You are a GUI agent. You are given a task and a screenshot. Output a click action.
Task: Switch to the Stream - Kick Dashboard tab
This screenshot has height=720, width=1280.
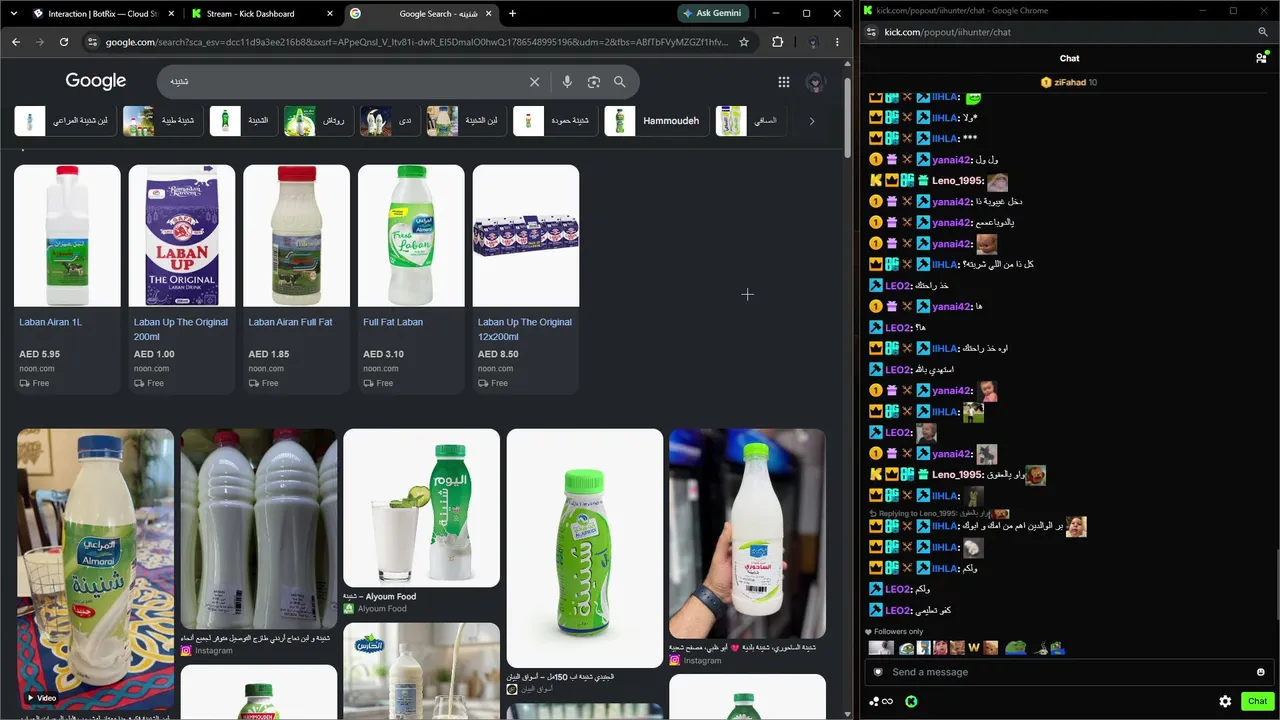(x=263, y=14)
